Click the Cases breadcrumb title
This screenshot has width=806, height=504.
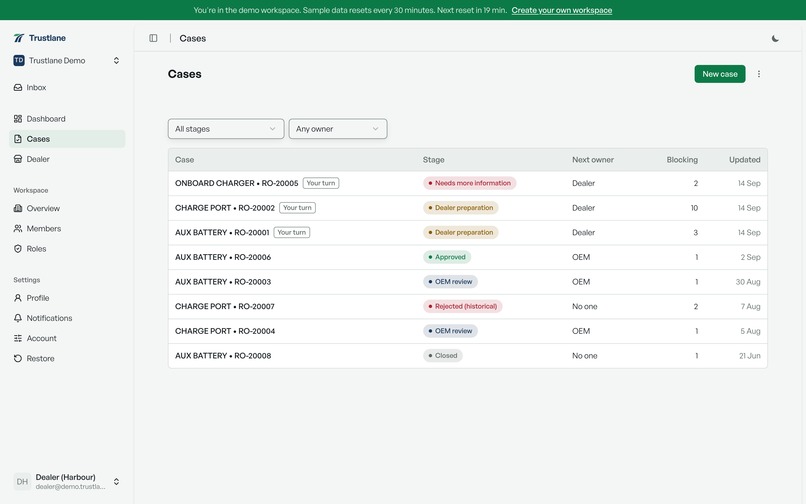coord(193,39)
